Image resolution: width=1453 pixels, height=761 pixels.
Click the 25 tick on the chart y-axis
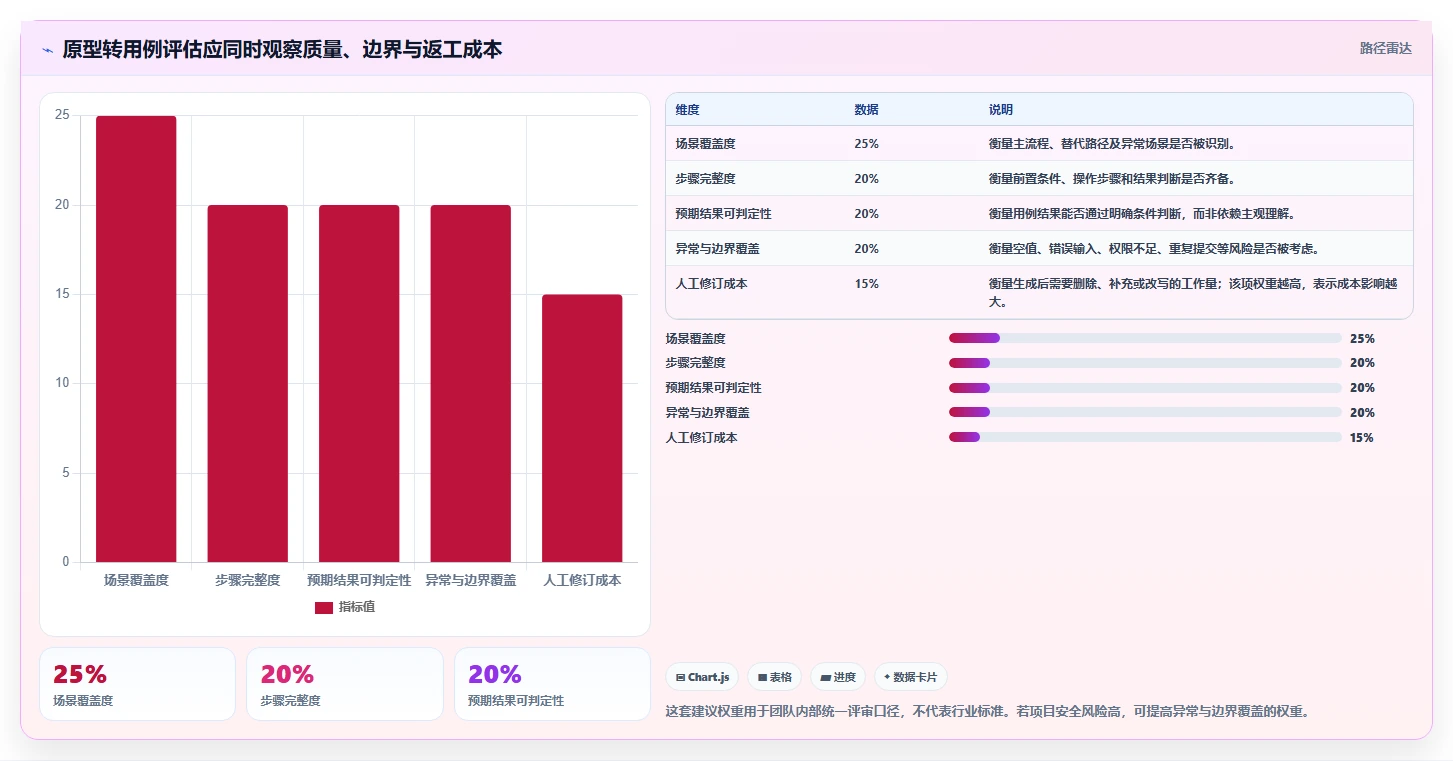[x=62, y=115]
